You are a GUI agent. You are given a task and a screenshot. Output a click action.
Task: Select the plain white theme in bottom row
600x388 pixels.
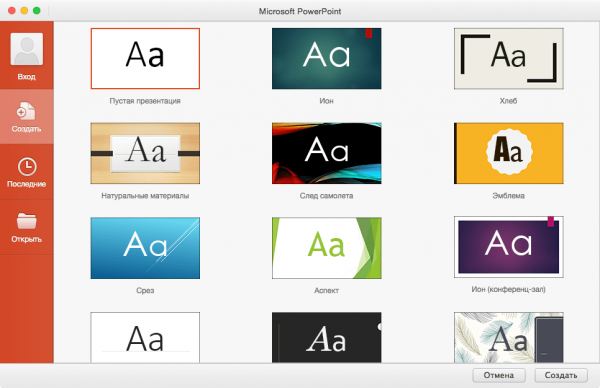pyautogui.click(x=145, y=337)
